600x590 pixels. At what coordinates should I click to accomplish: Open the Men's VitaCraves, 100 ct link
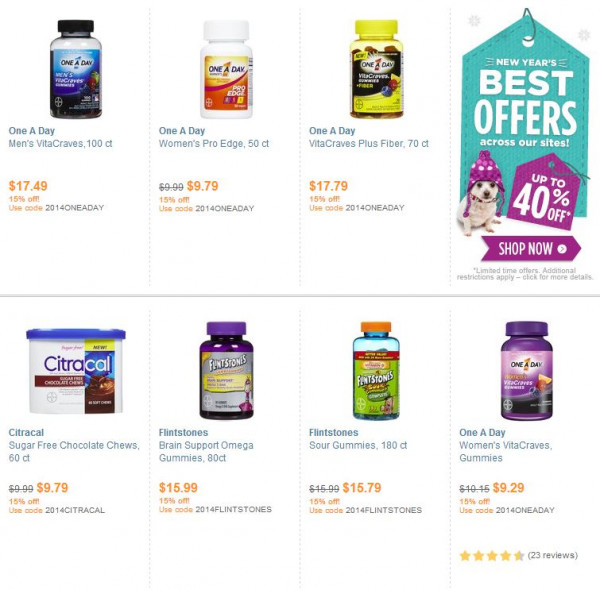pyautogui.click(x=60, y=143)
